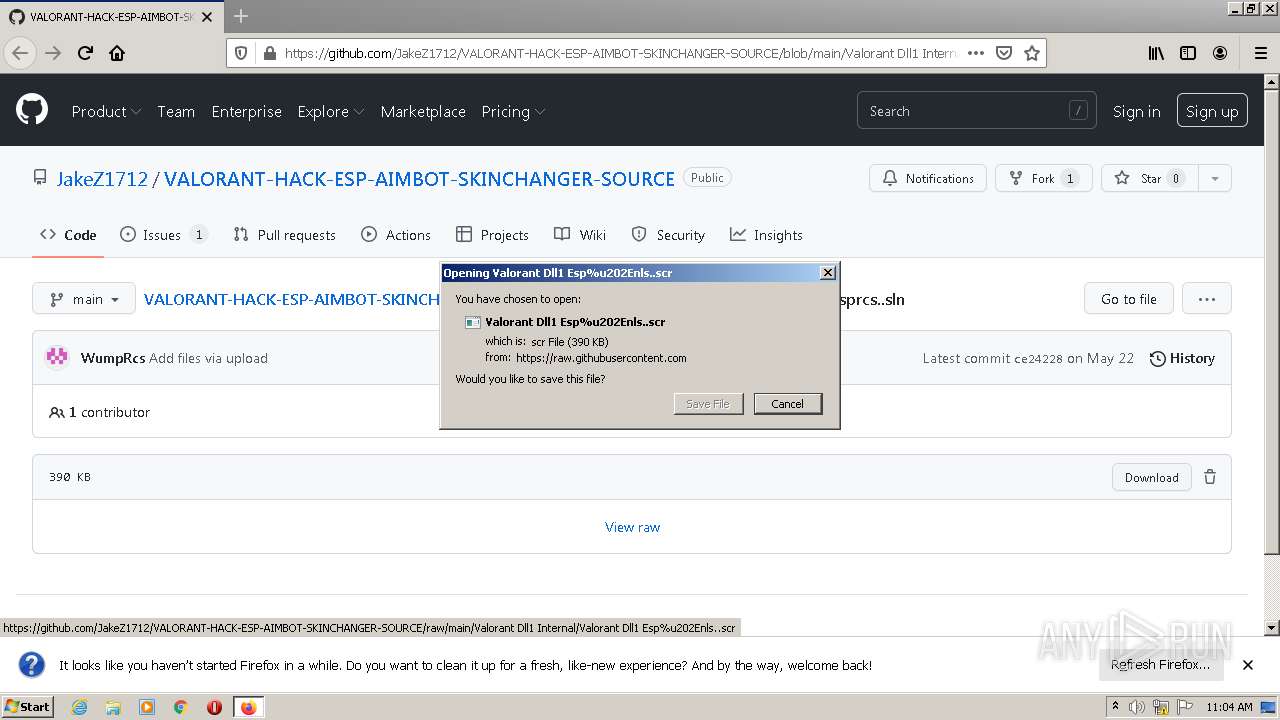The image size is (1280, 720).
Task: Expand the Pricing menu dropdown
Action: 513,111
